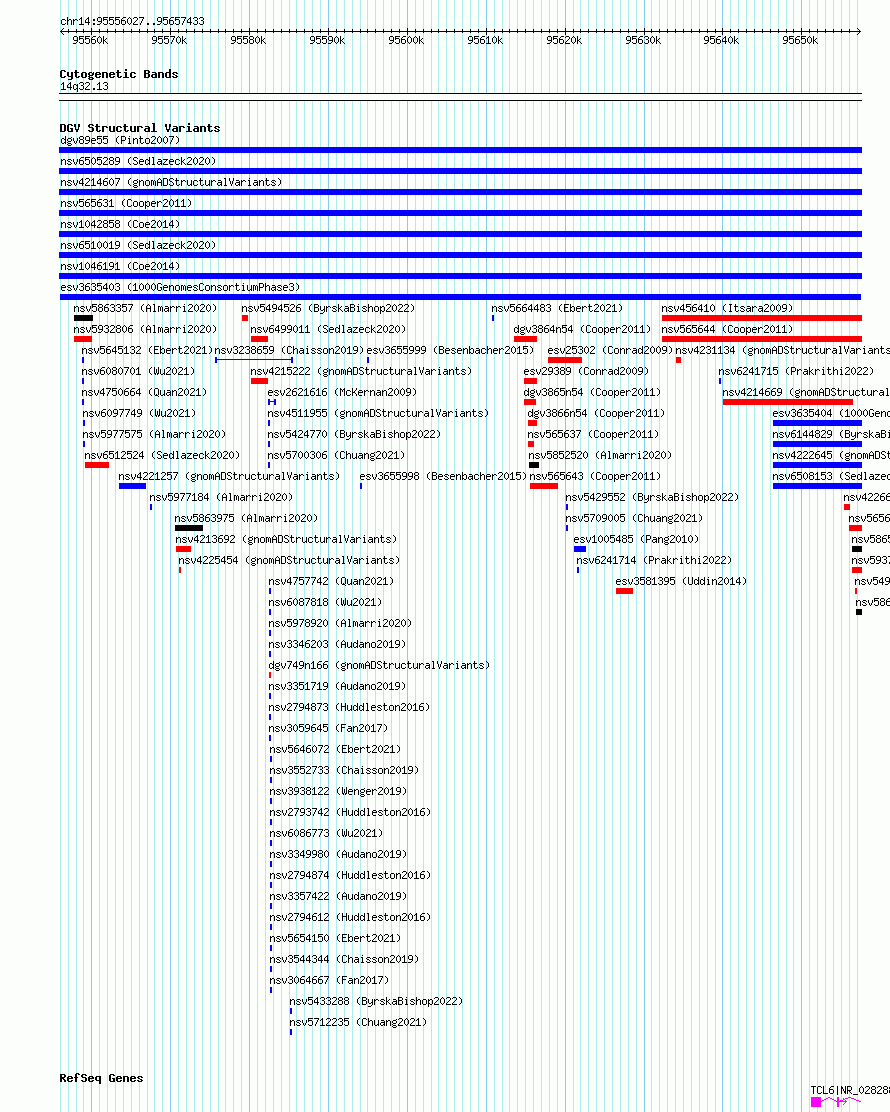Select nsv6512524 (Sedlazeck2020) label
The image size is (890, 1112).
pyautogui.click(x=162, y=455)
